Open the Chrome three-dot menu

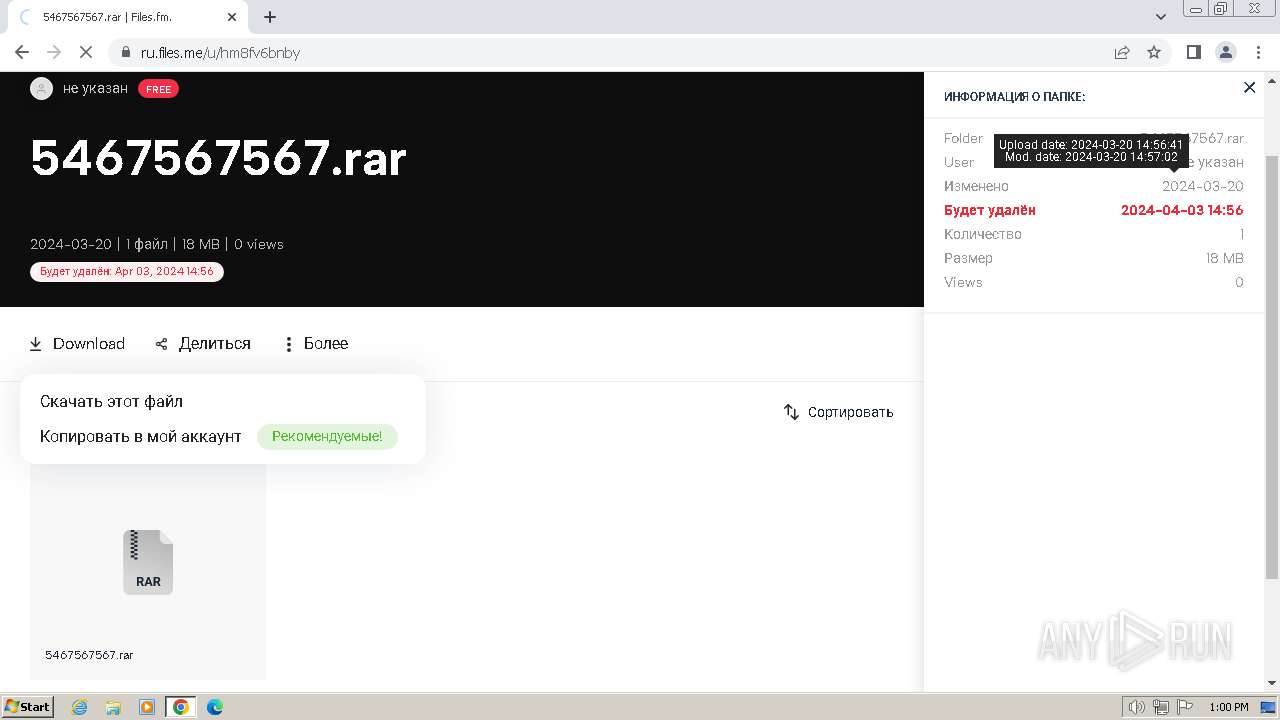click(x=1257, y=52)
